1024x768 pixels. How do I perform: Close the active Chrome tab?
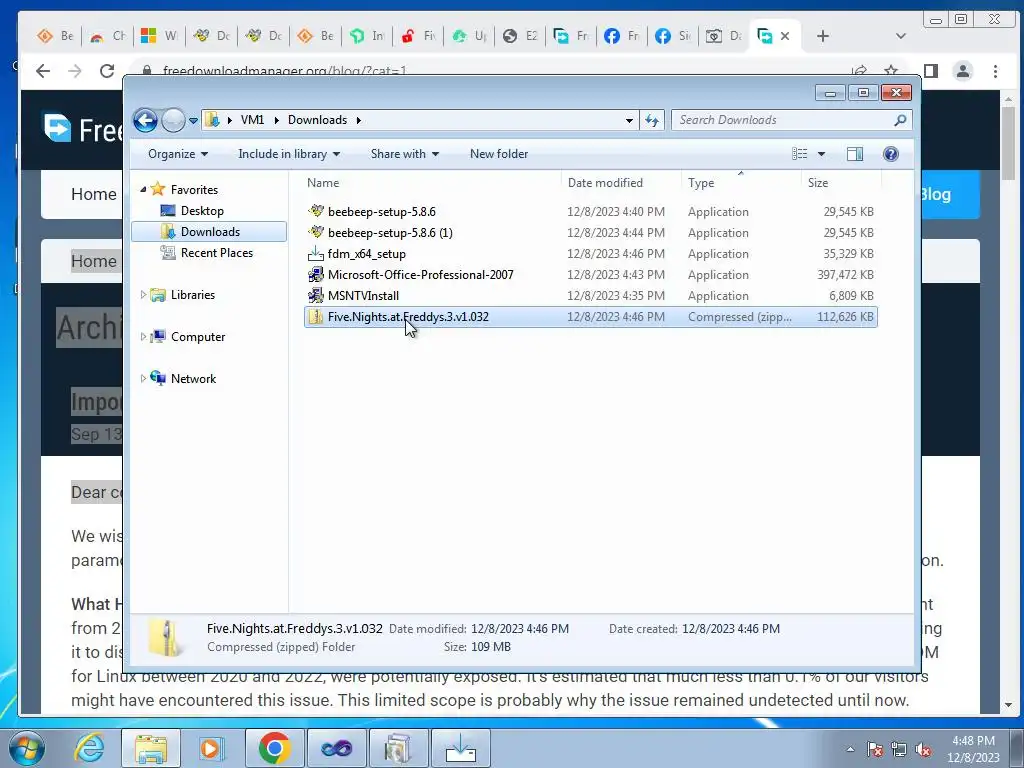pyautogui.click(x=785, y=36)
